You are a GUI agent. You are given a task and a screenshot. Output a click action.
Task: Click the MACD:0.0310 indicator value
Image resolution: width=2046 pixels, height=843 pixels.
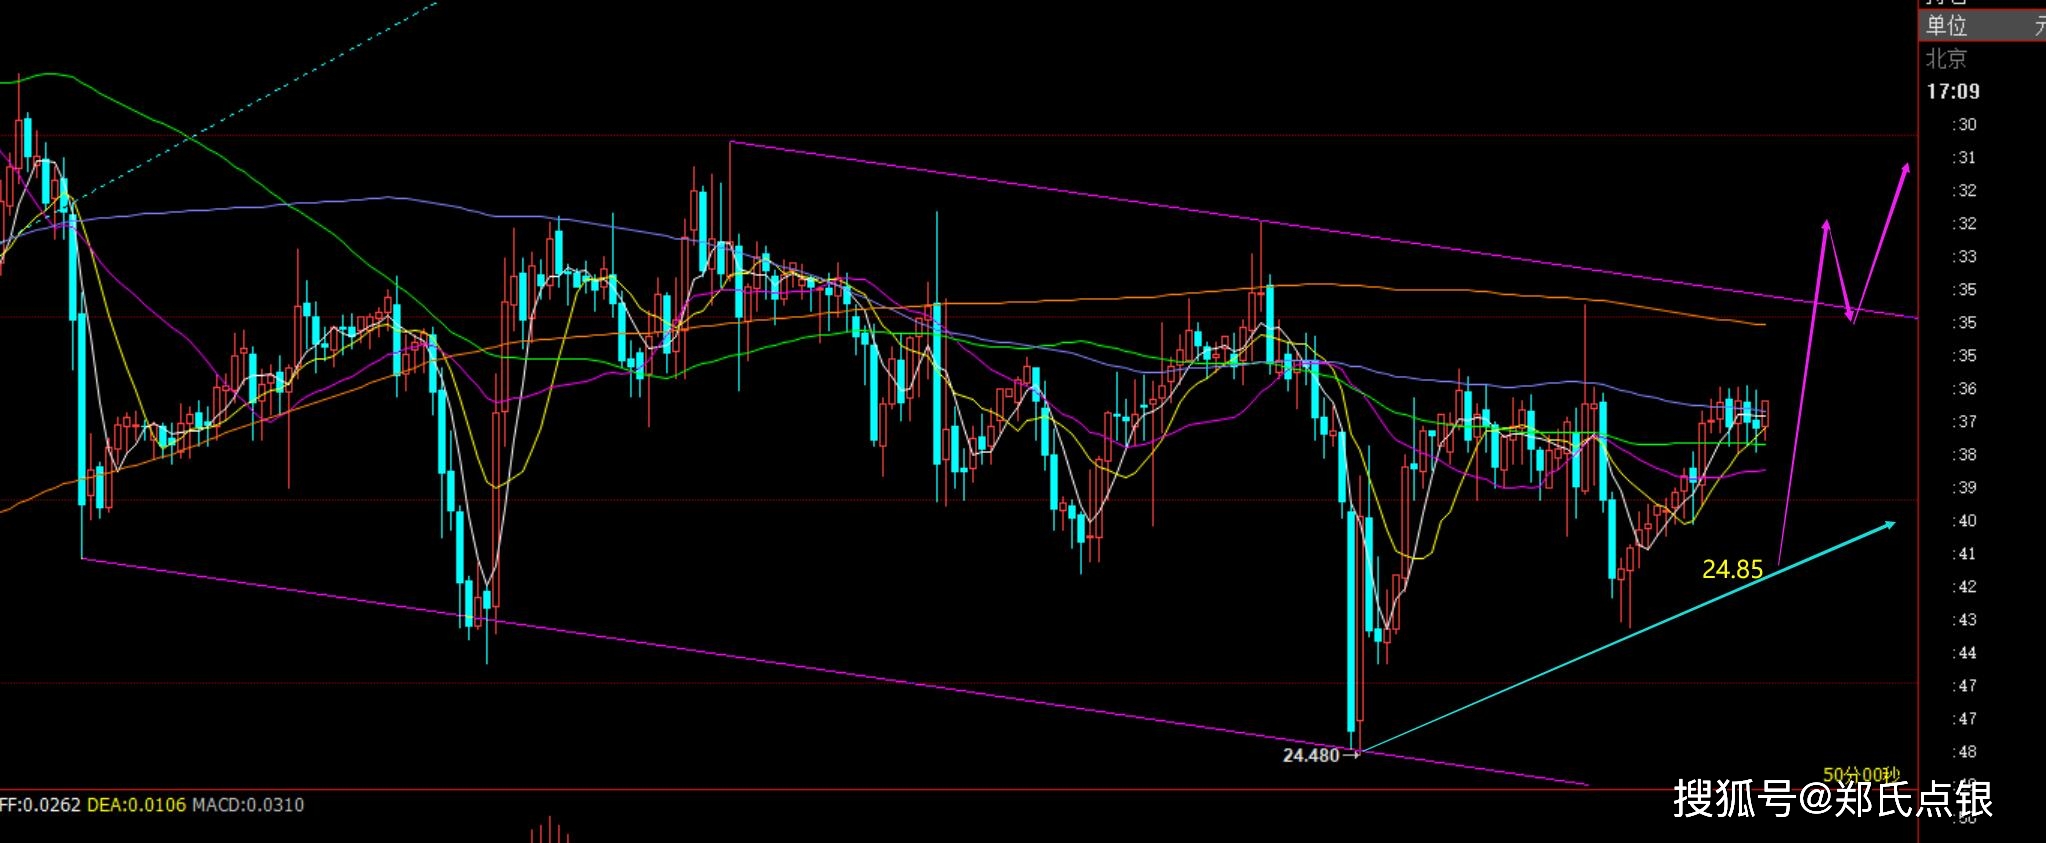point(248,805)
